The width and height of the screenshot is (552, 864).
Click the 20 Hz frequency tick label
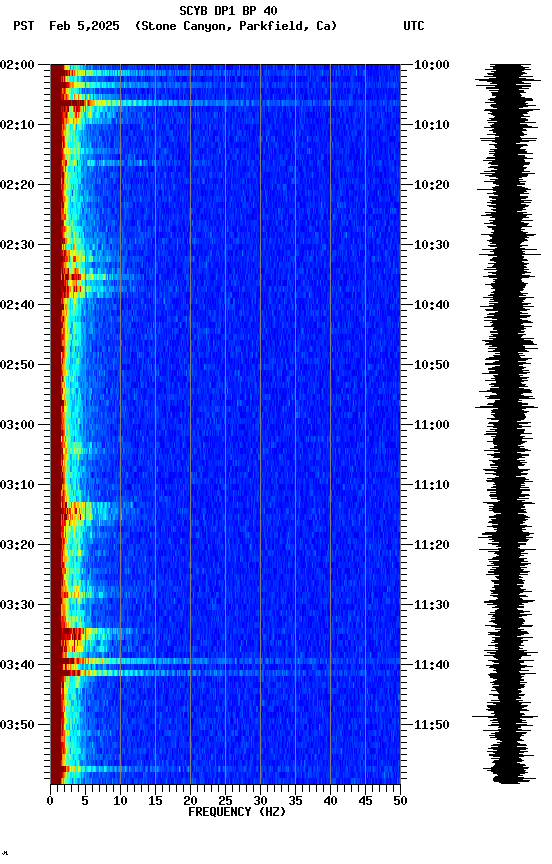[190, 801]
